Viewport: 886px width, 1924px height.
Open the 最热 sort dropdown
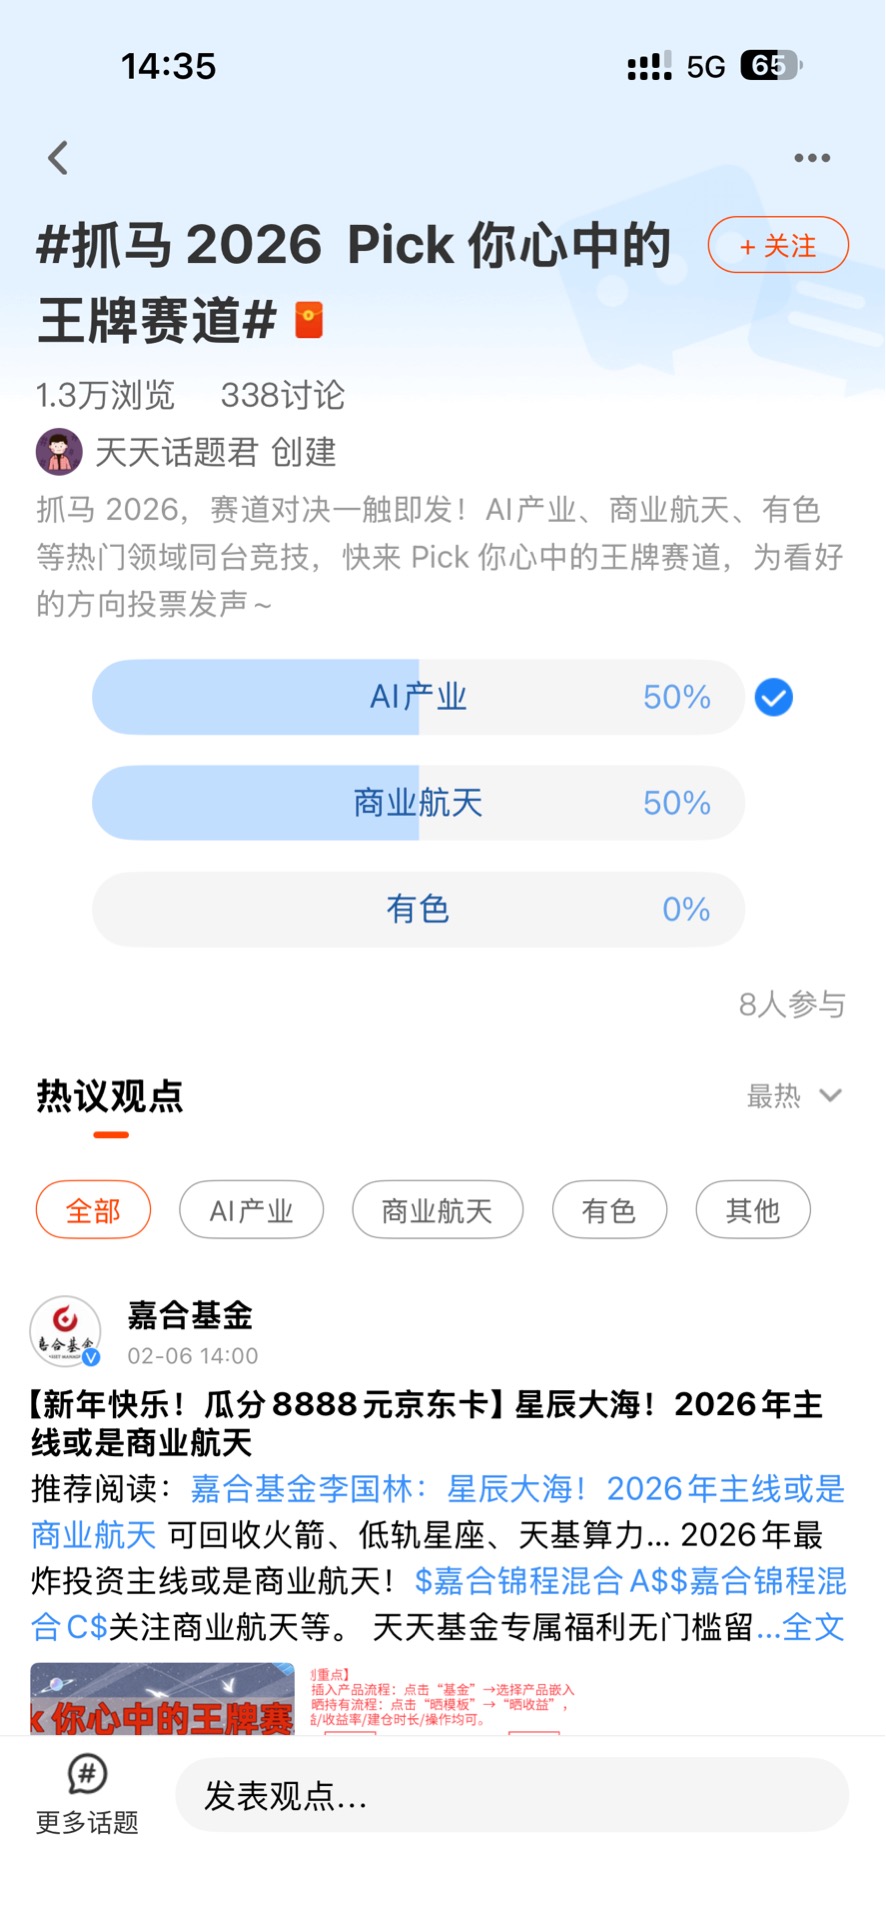tap(793, 1096)
